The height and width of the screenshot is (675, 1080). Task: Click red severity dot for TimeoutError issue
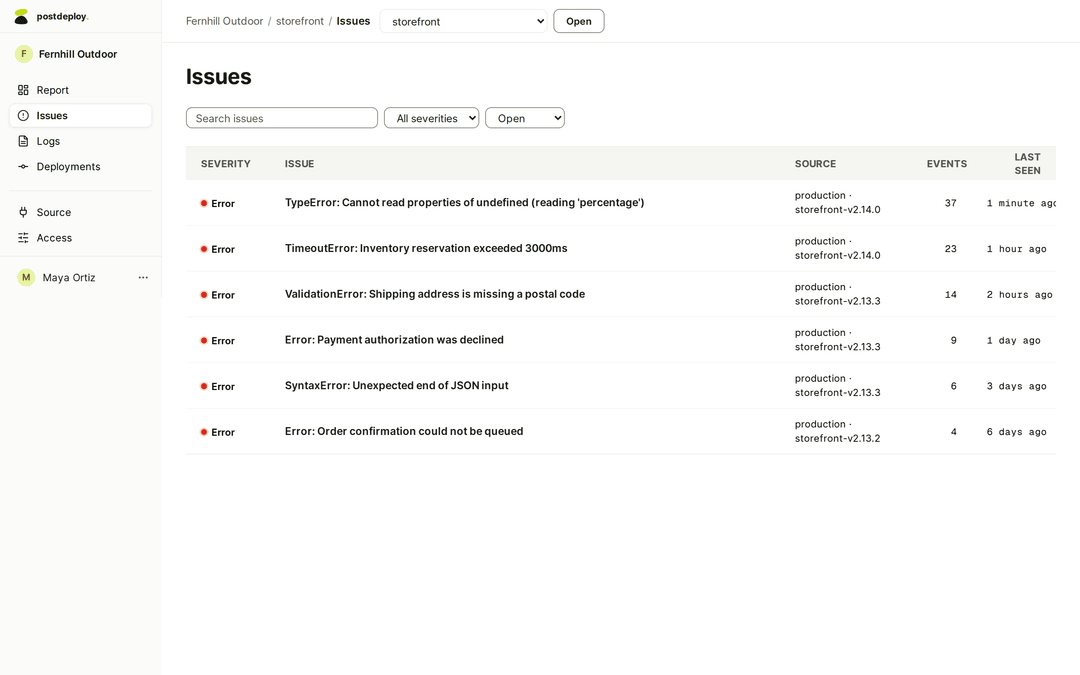(204, 249)
